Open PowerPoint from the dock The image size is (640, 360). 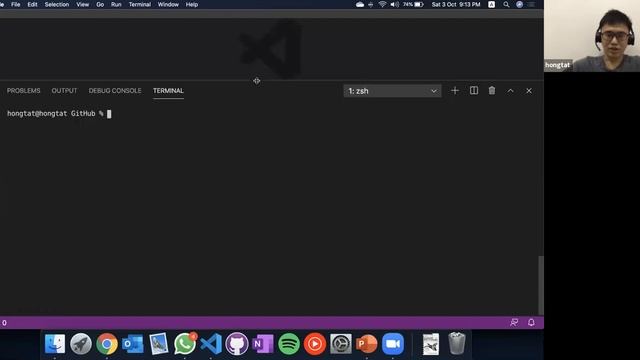pyautogui.click(x=367, y=344)
